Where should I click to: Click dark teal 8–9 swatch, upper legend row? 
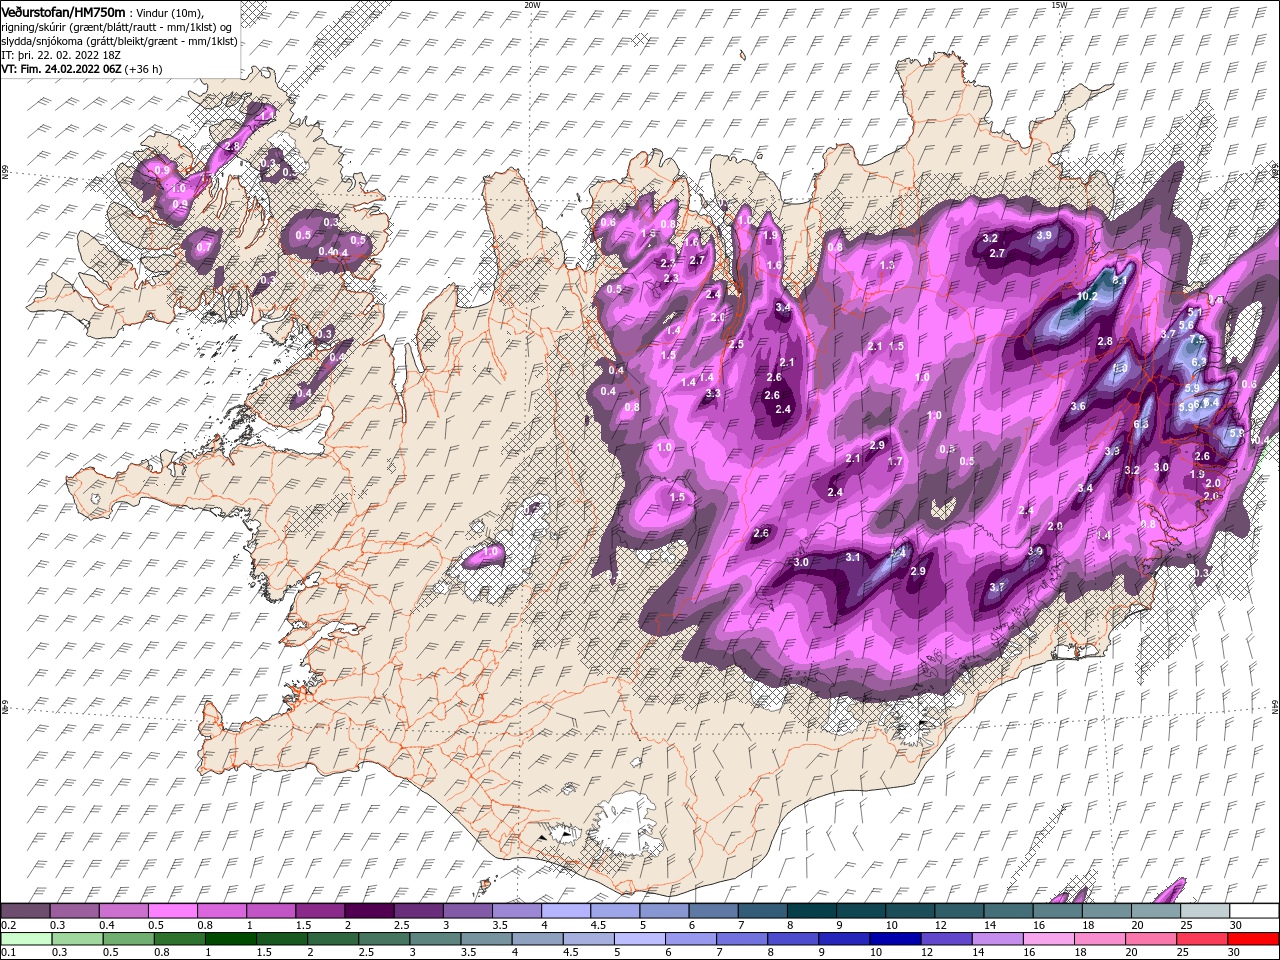click(x=812, y=912)
